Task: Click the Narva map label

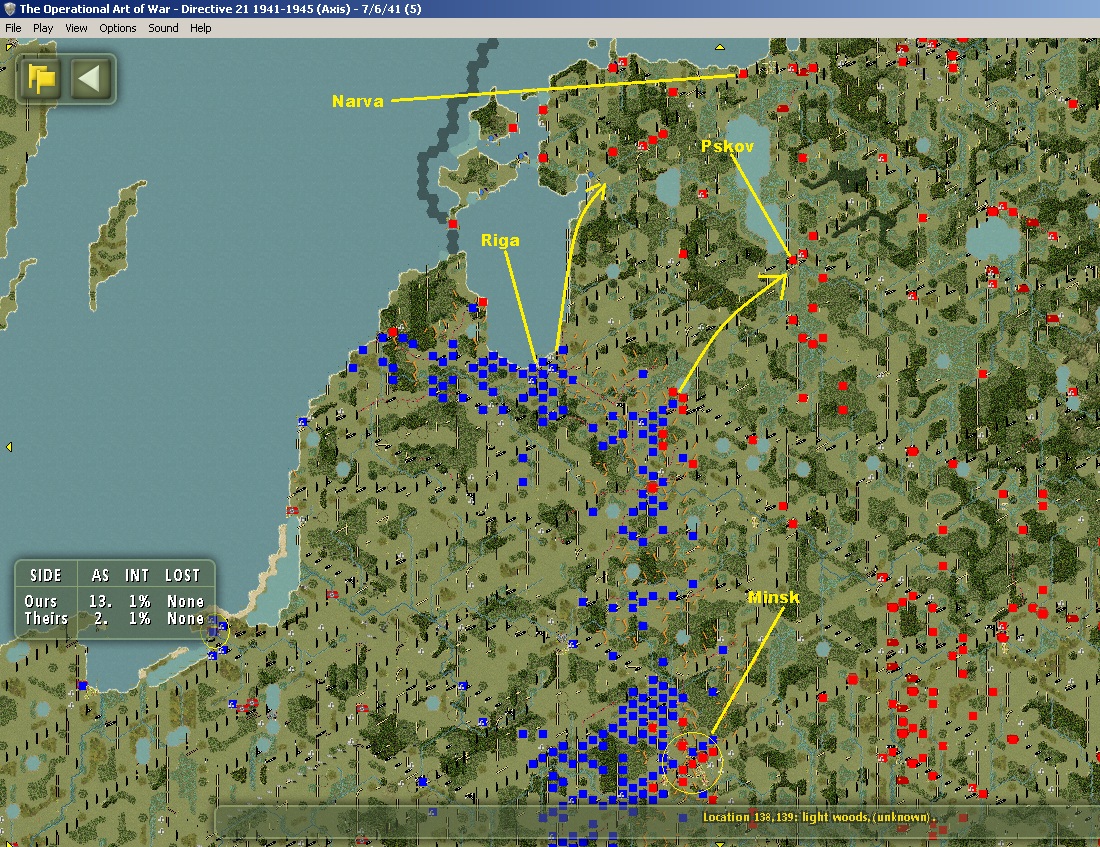Action: pos(358,101)
